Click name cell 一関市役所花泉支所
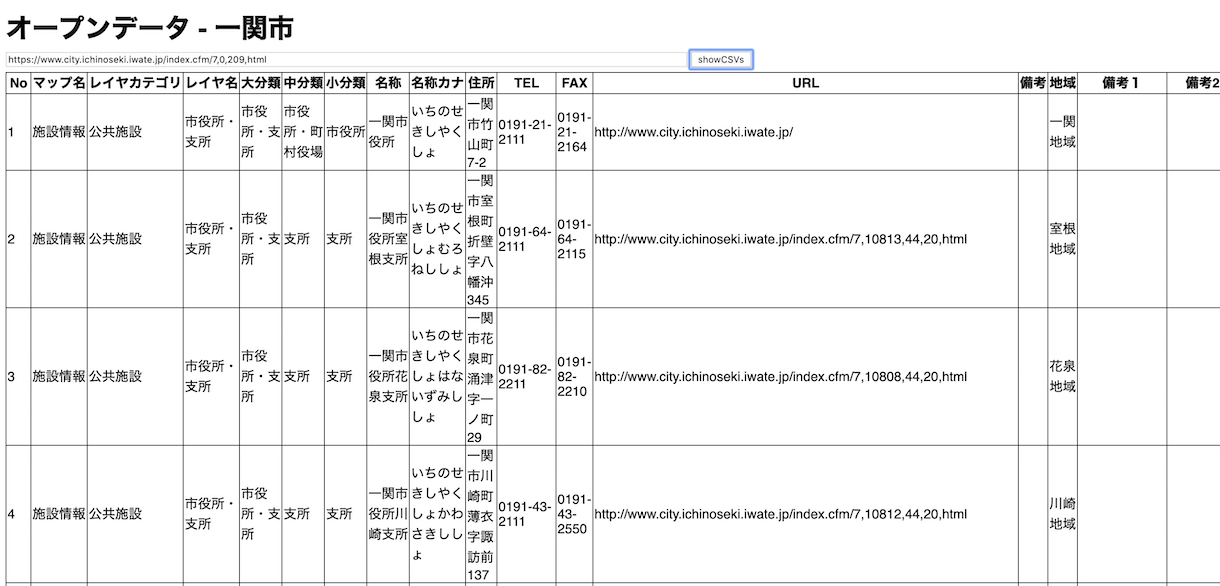 click(388, 377)
